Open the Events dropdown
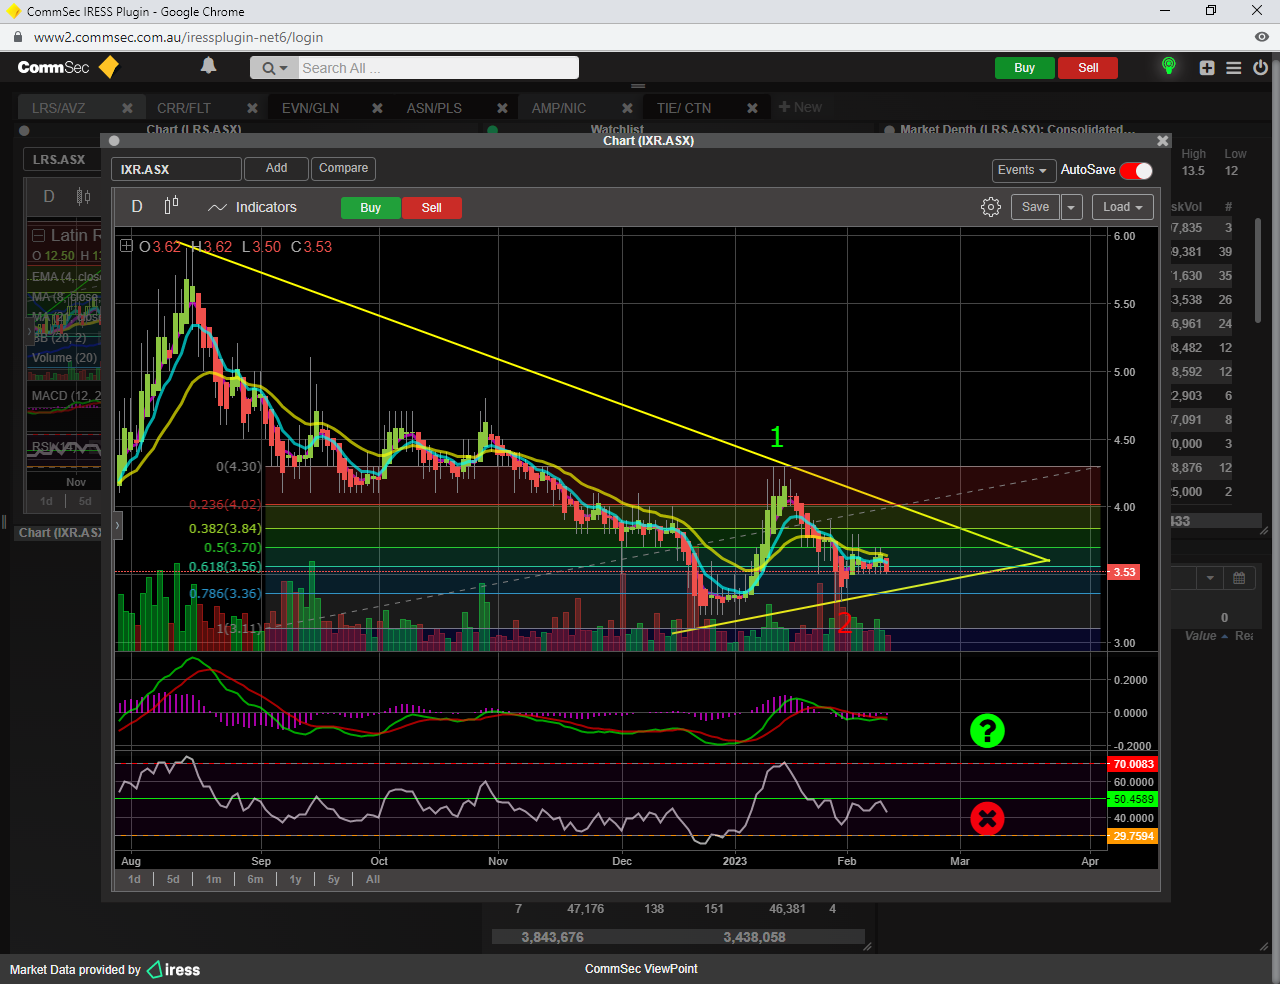 pyautogui.click(x=1023, y=170)
